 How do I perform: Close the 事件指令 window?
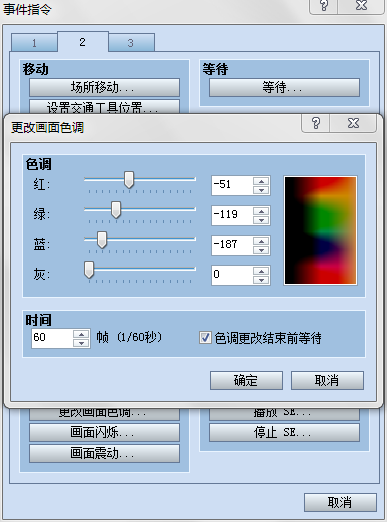coord(361,6)
